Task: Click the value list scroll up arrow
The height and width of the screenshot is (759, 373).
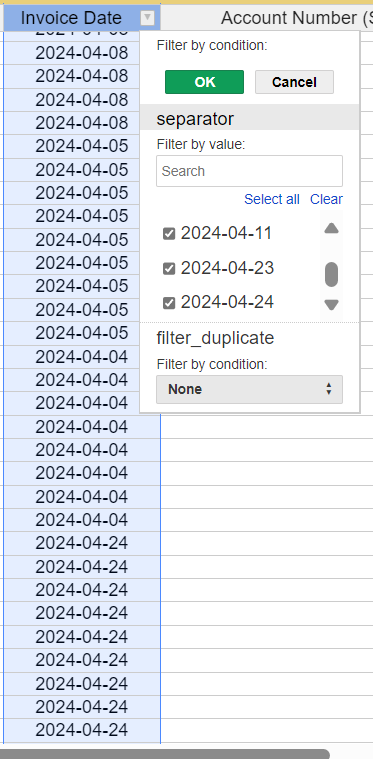Action: point(331,228)
